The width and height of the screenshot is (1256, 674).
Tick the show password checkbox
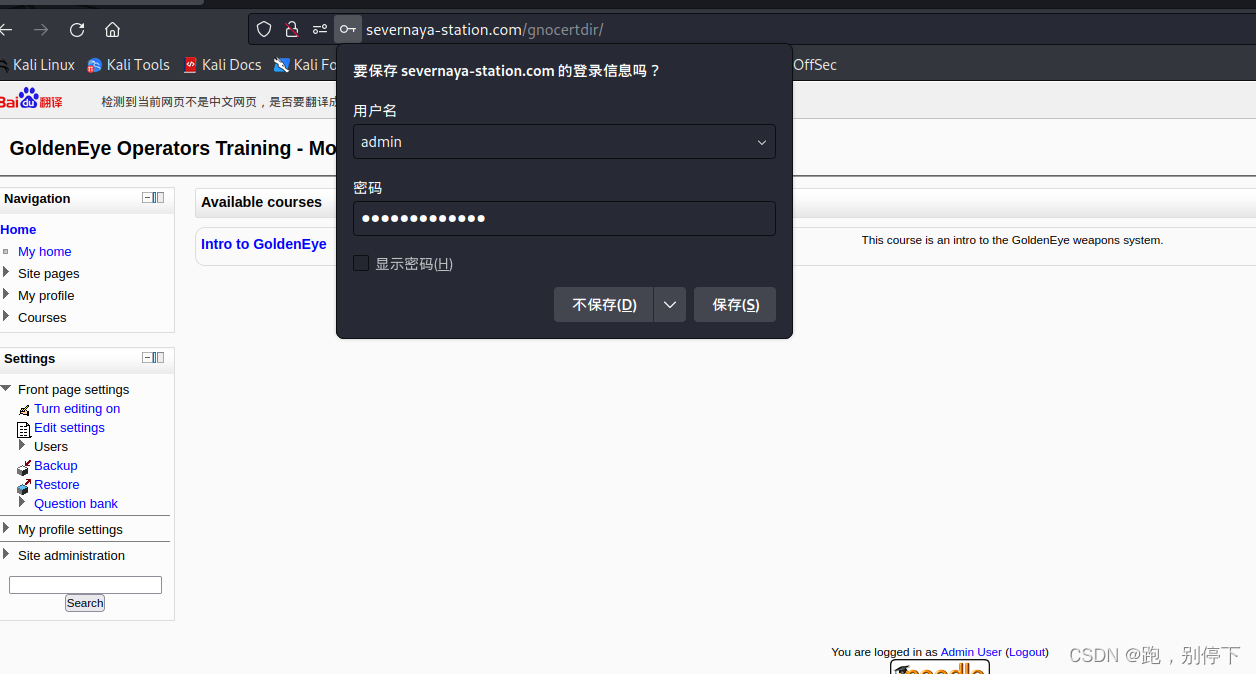[x=361, y=263]
